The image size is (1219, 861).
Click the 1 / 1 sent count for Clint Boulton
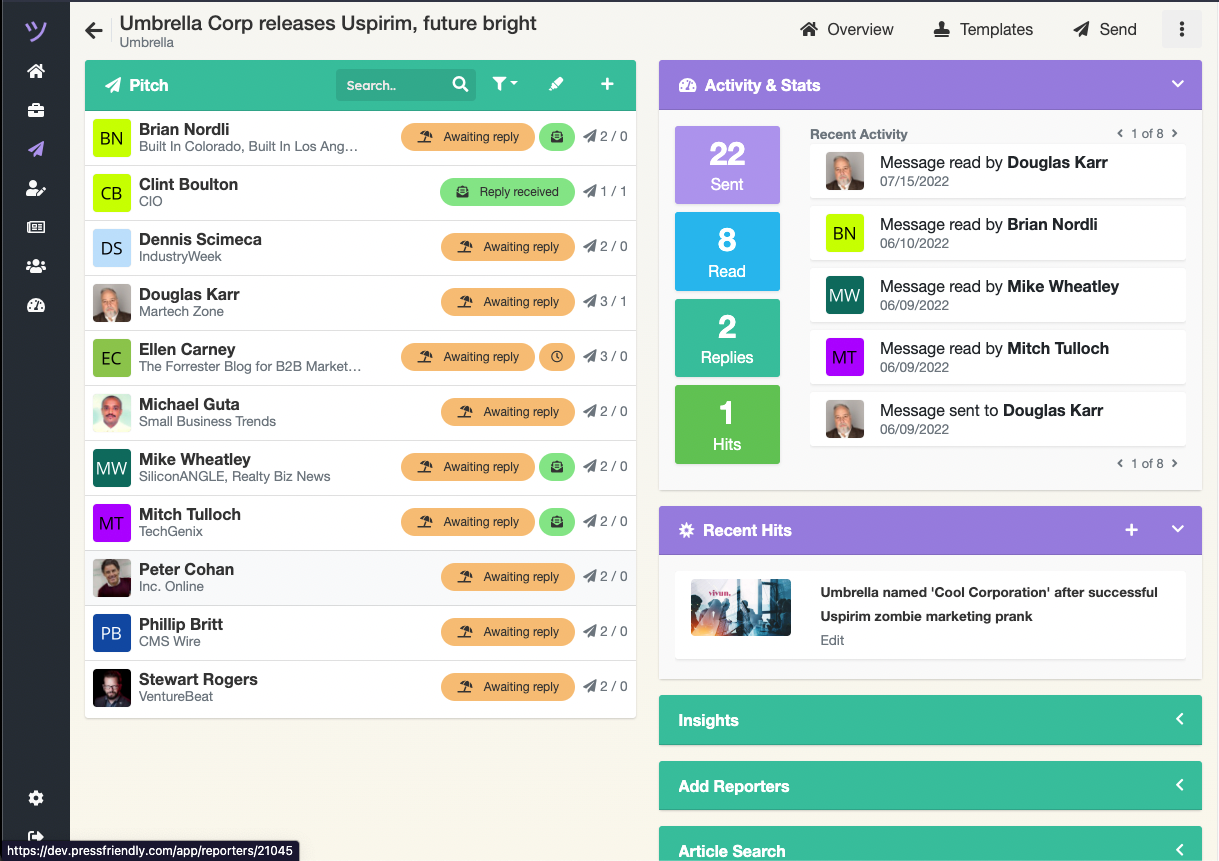pyautogui.click(x=606, y=192)
